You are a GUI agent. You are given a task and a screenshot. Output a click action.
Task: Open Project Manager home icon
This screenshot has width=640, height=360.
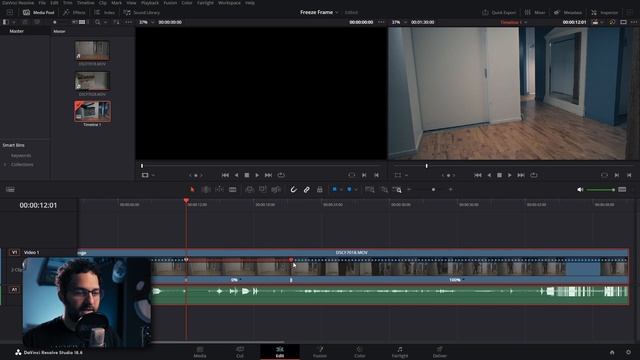click(x=612, y=352)
